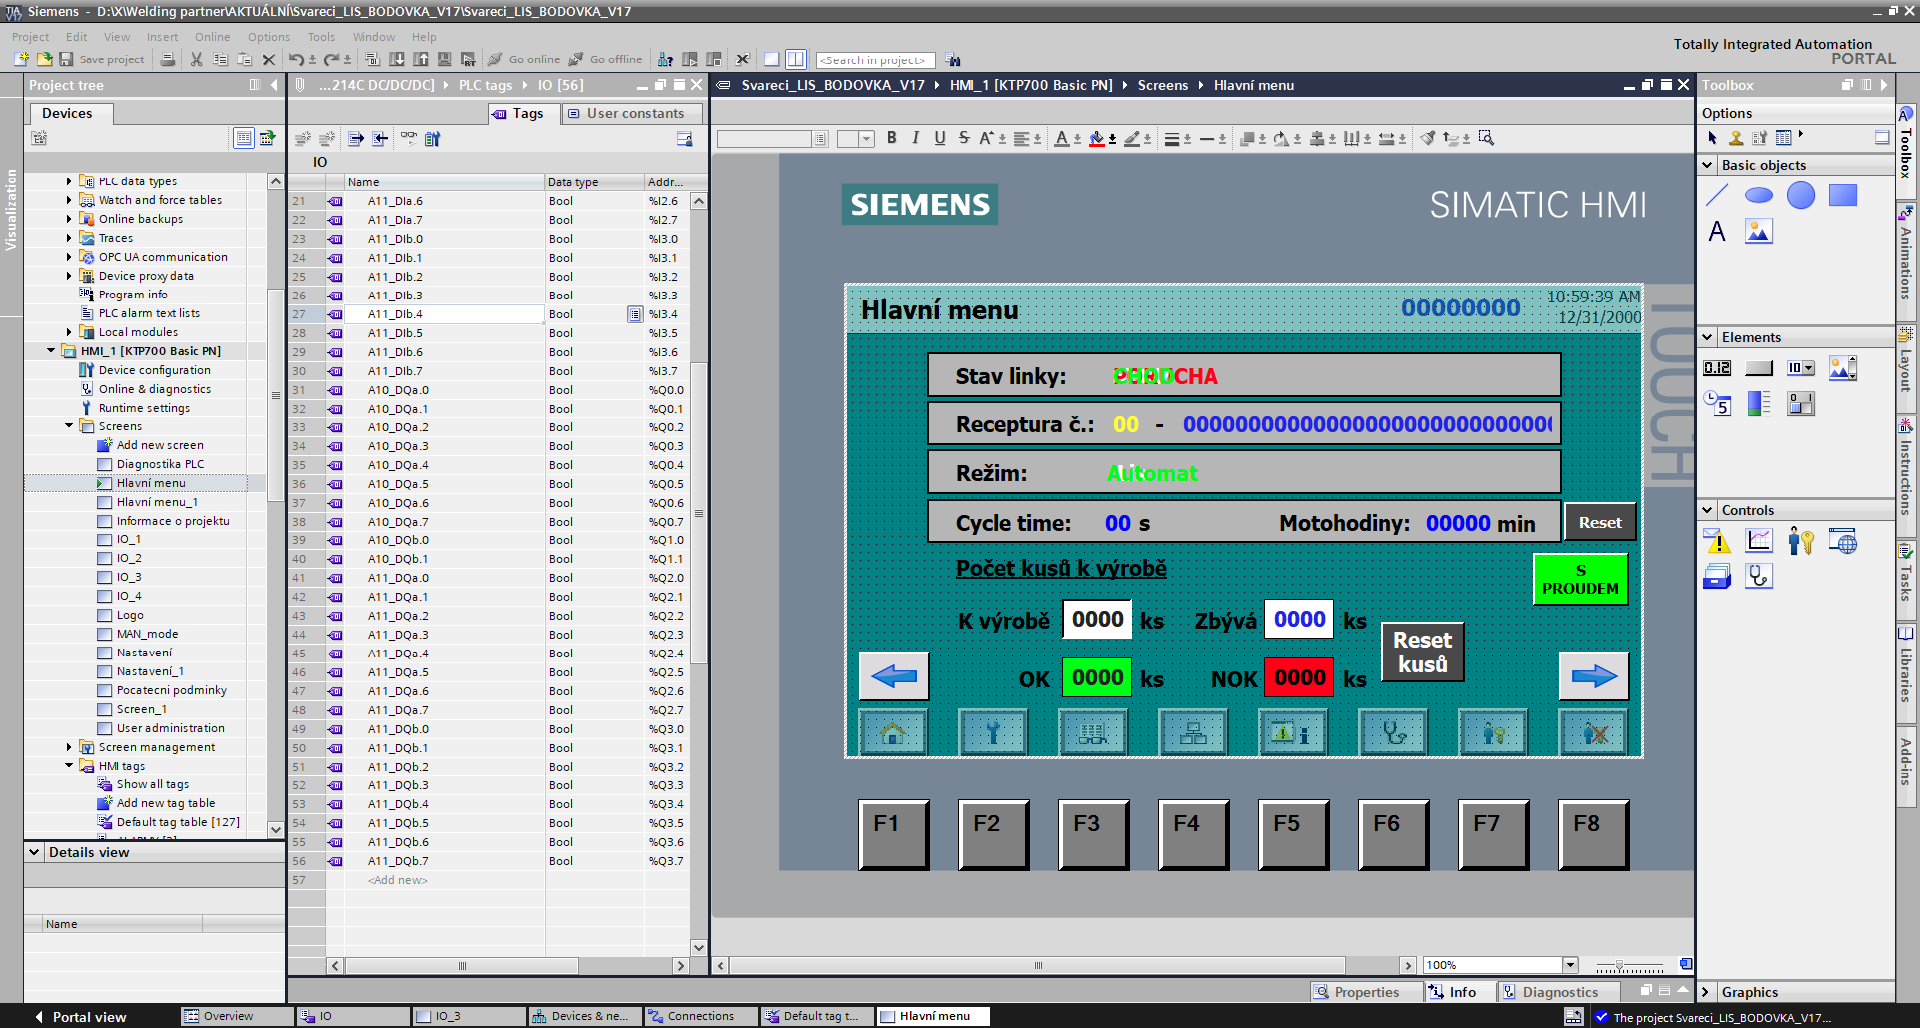Image resolution: width=1920 pixels, height=1028 pixels.
Task: Select the System diagnostic view stethoscope control
Action: pos(1759,577)
